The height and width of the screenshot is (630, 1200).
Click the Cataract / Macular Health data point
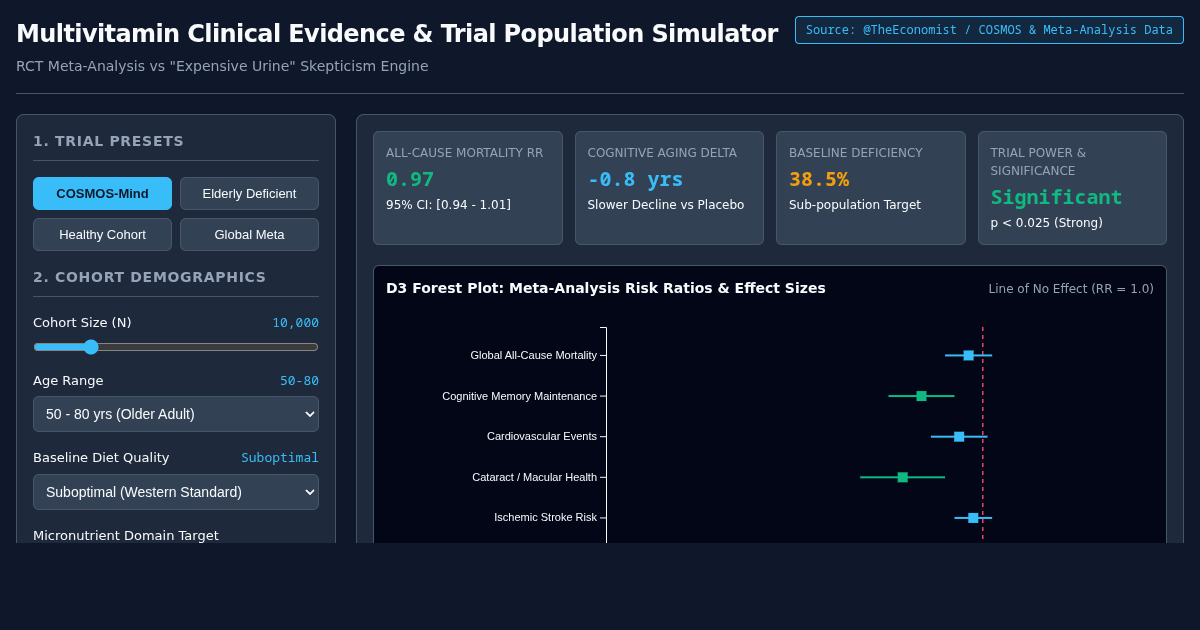tap(902, 477)
